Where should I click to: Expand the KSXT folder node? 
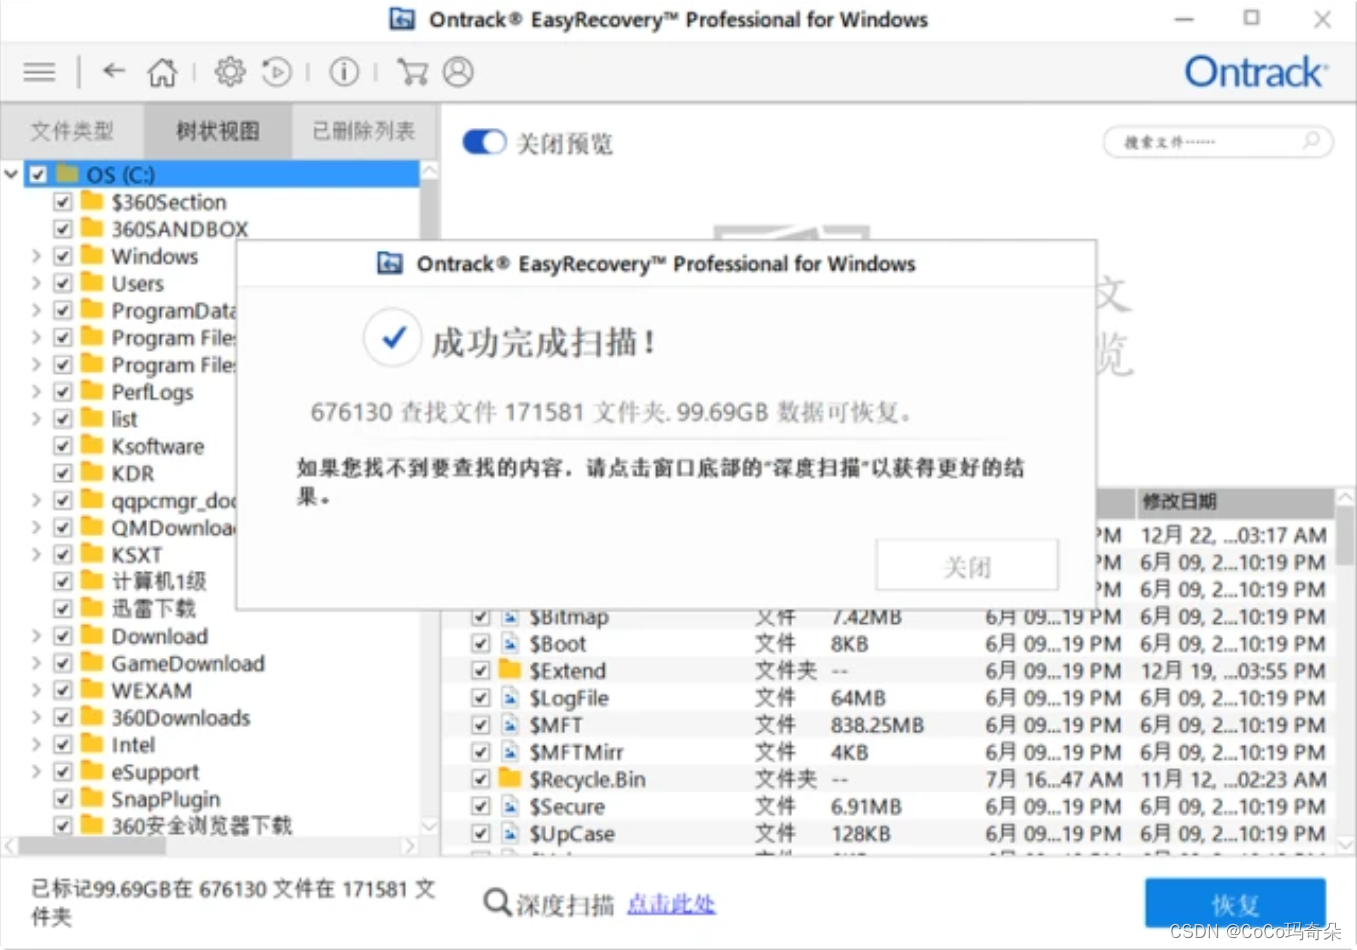[x=36, y=554]
